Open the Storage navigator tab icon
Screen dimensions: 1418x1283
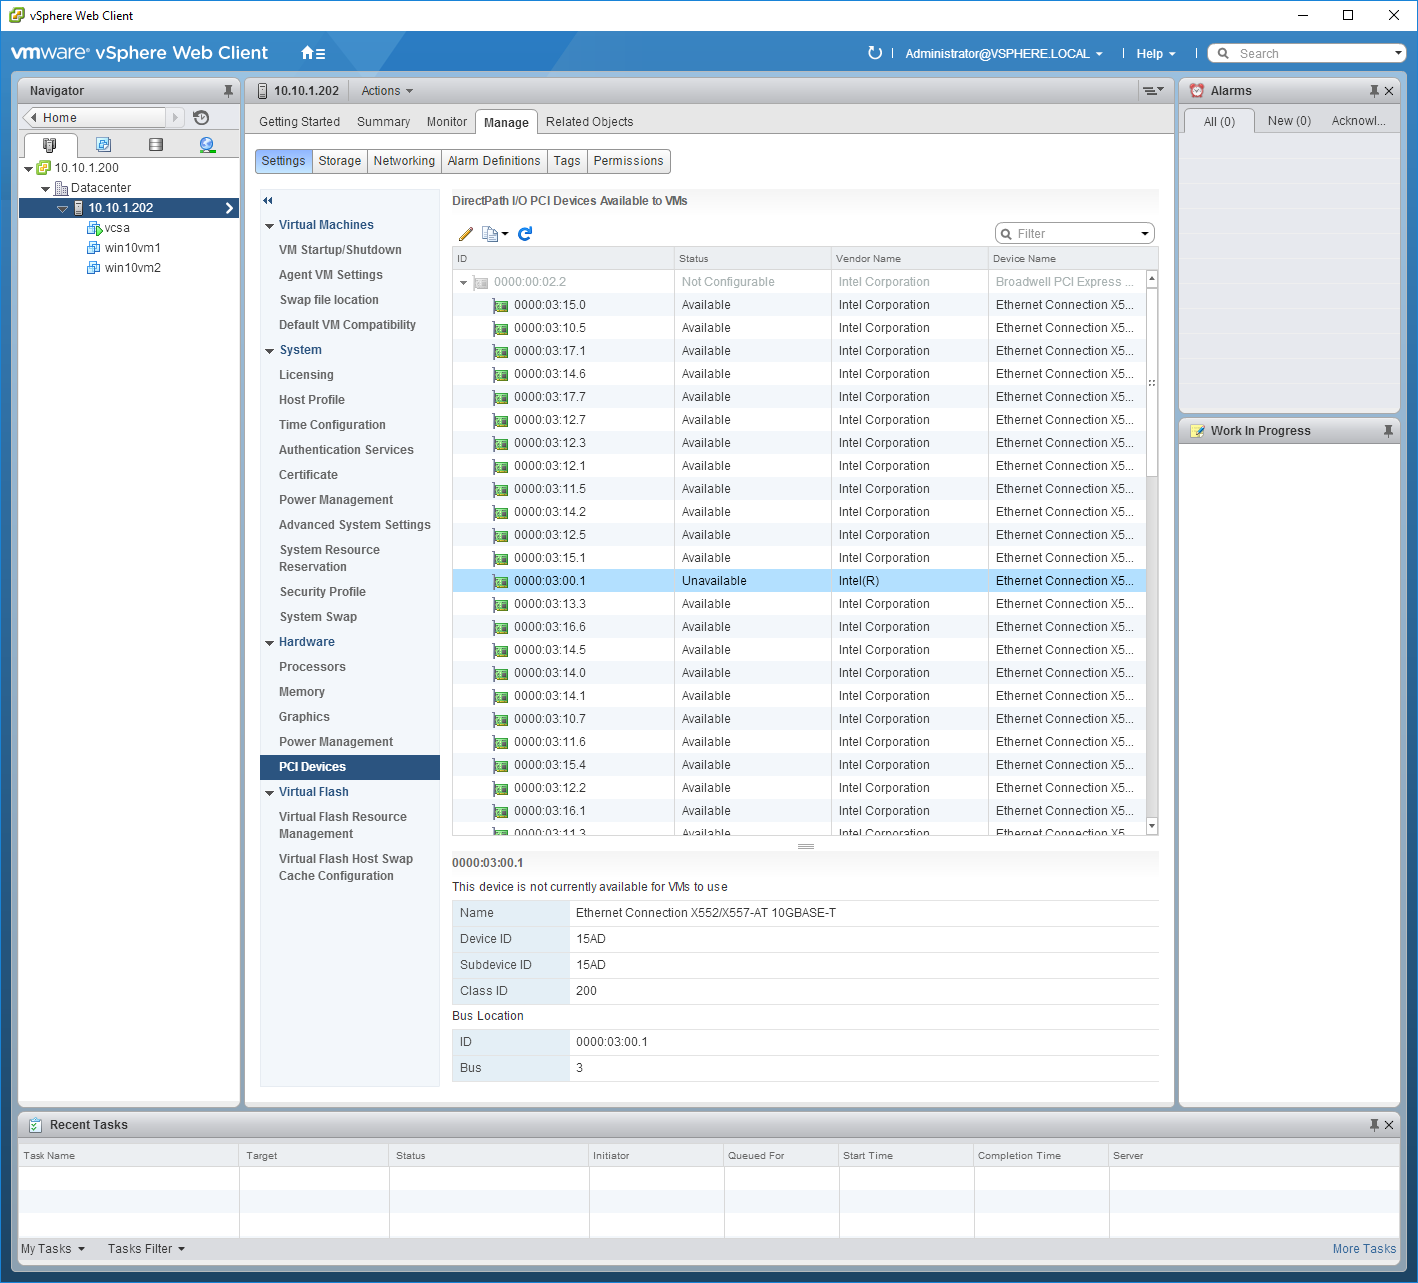tap(155, 145)
